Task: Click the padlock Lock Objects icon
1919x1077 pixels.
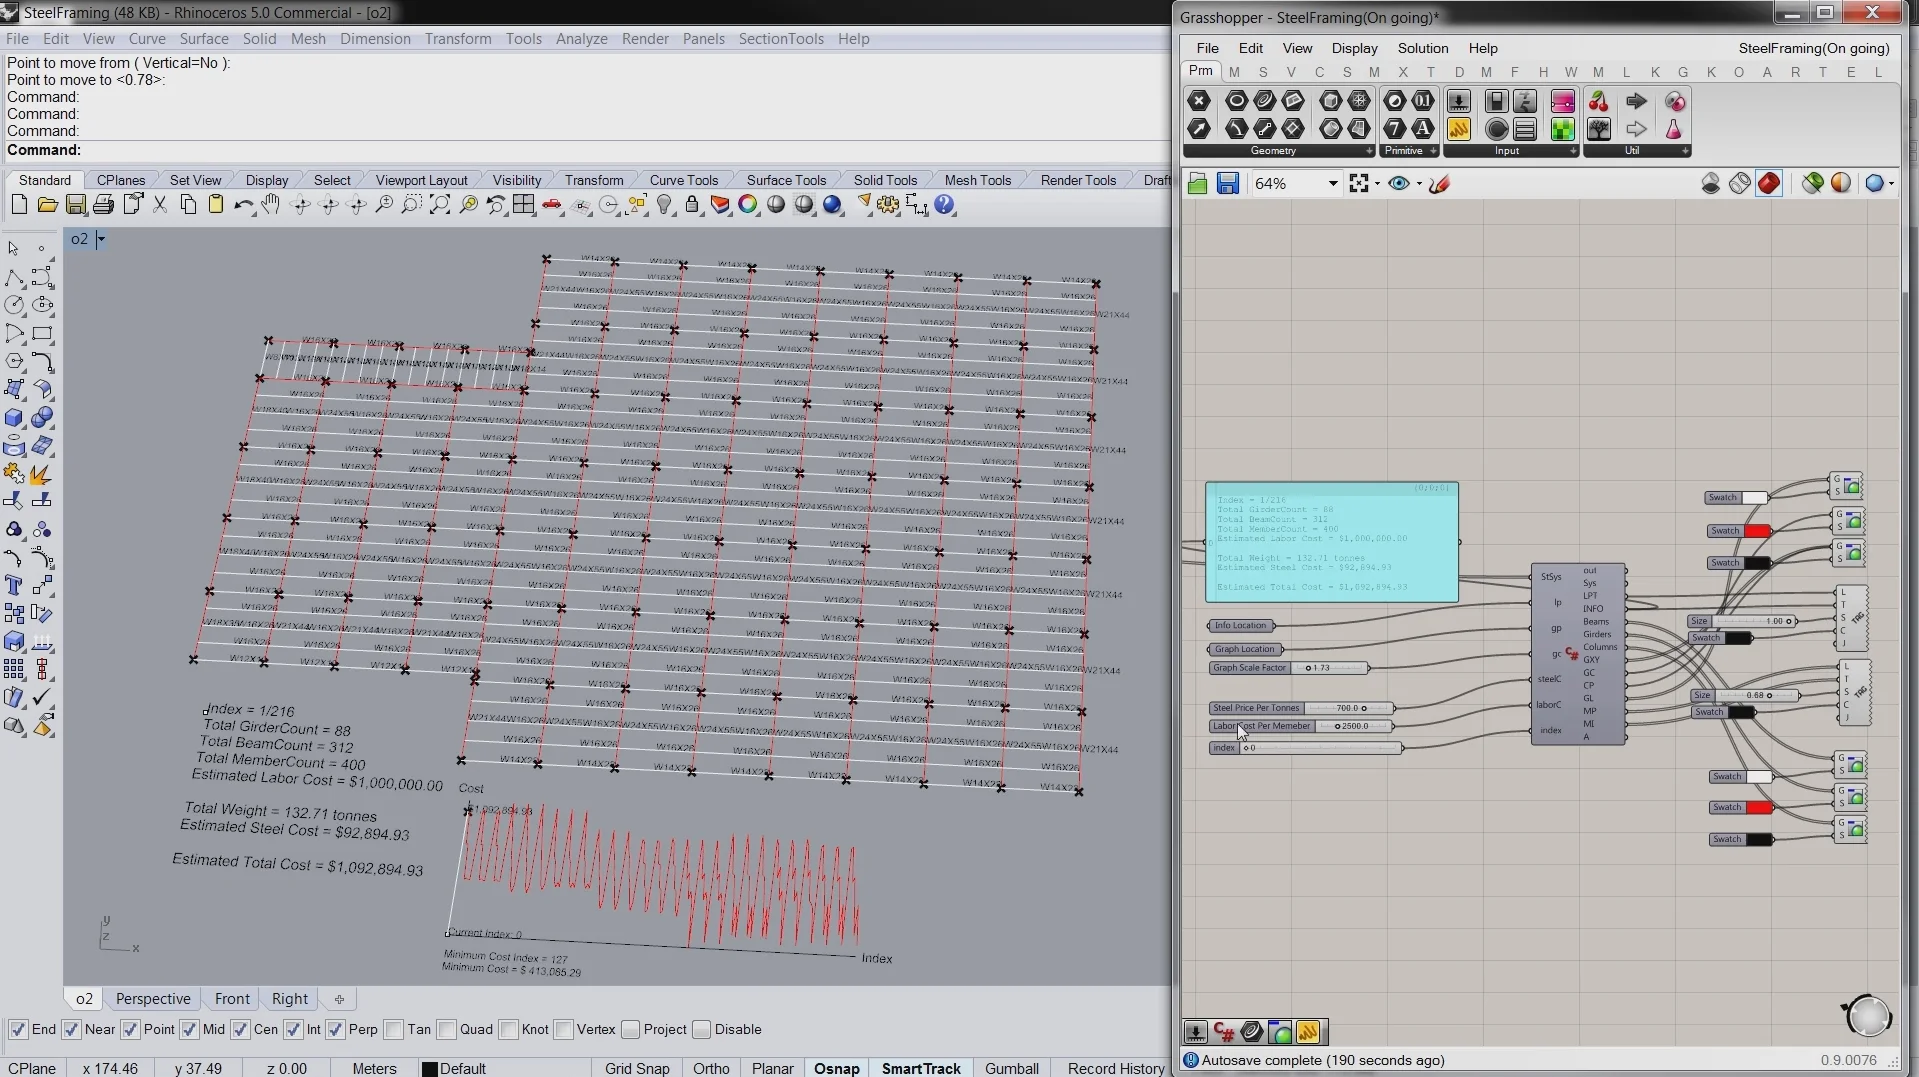Action: (x=692, y=205)
